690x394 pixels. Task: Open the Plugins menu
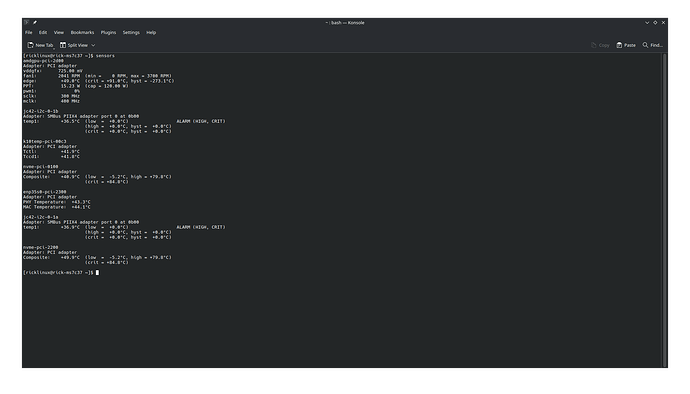coord(108,33)
